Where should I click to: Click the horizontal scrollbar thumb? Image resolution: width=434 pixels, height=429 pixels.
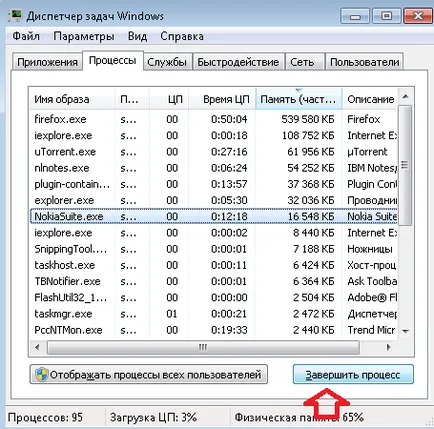[x=203, y=347]
